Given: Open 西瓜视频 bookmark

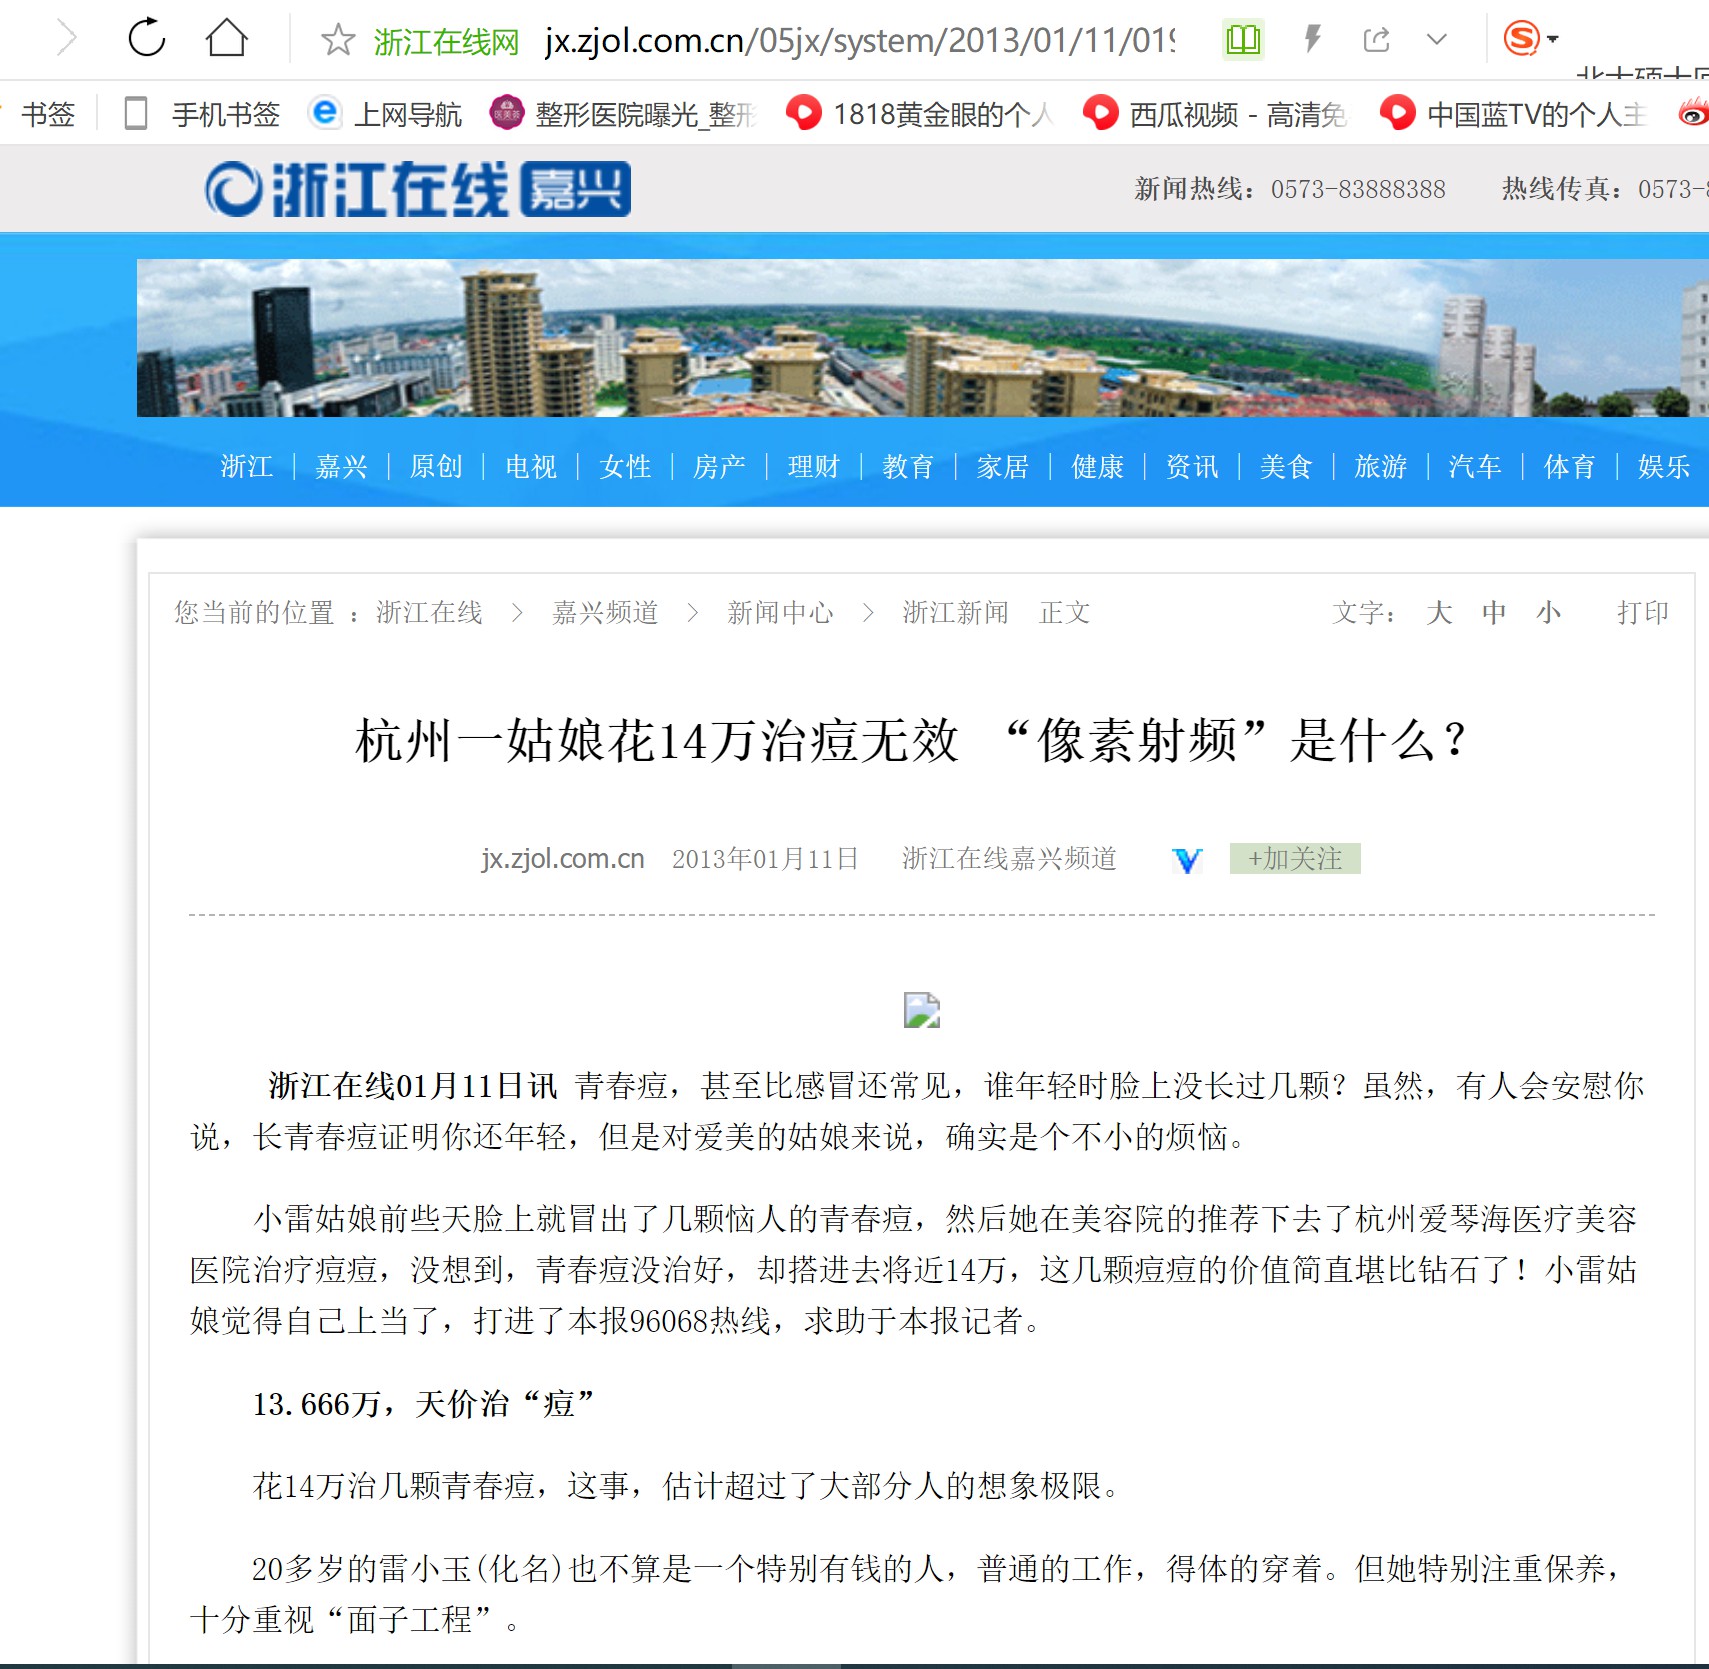Looking at the screenshot, I should point(1216,114).
